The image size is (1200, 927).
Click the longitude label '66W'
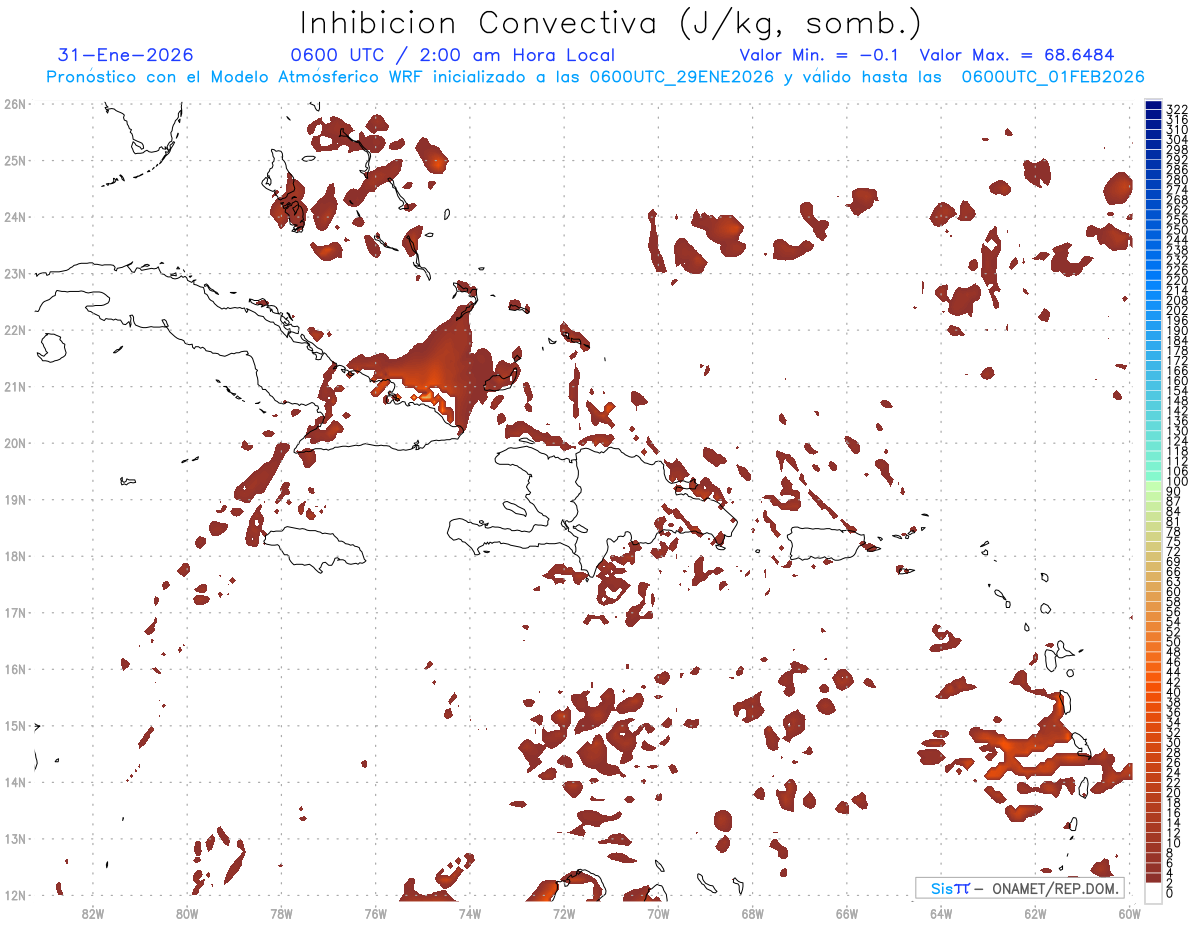click(x=847, y=913)
